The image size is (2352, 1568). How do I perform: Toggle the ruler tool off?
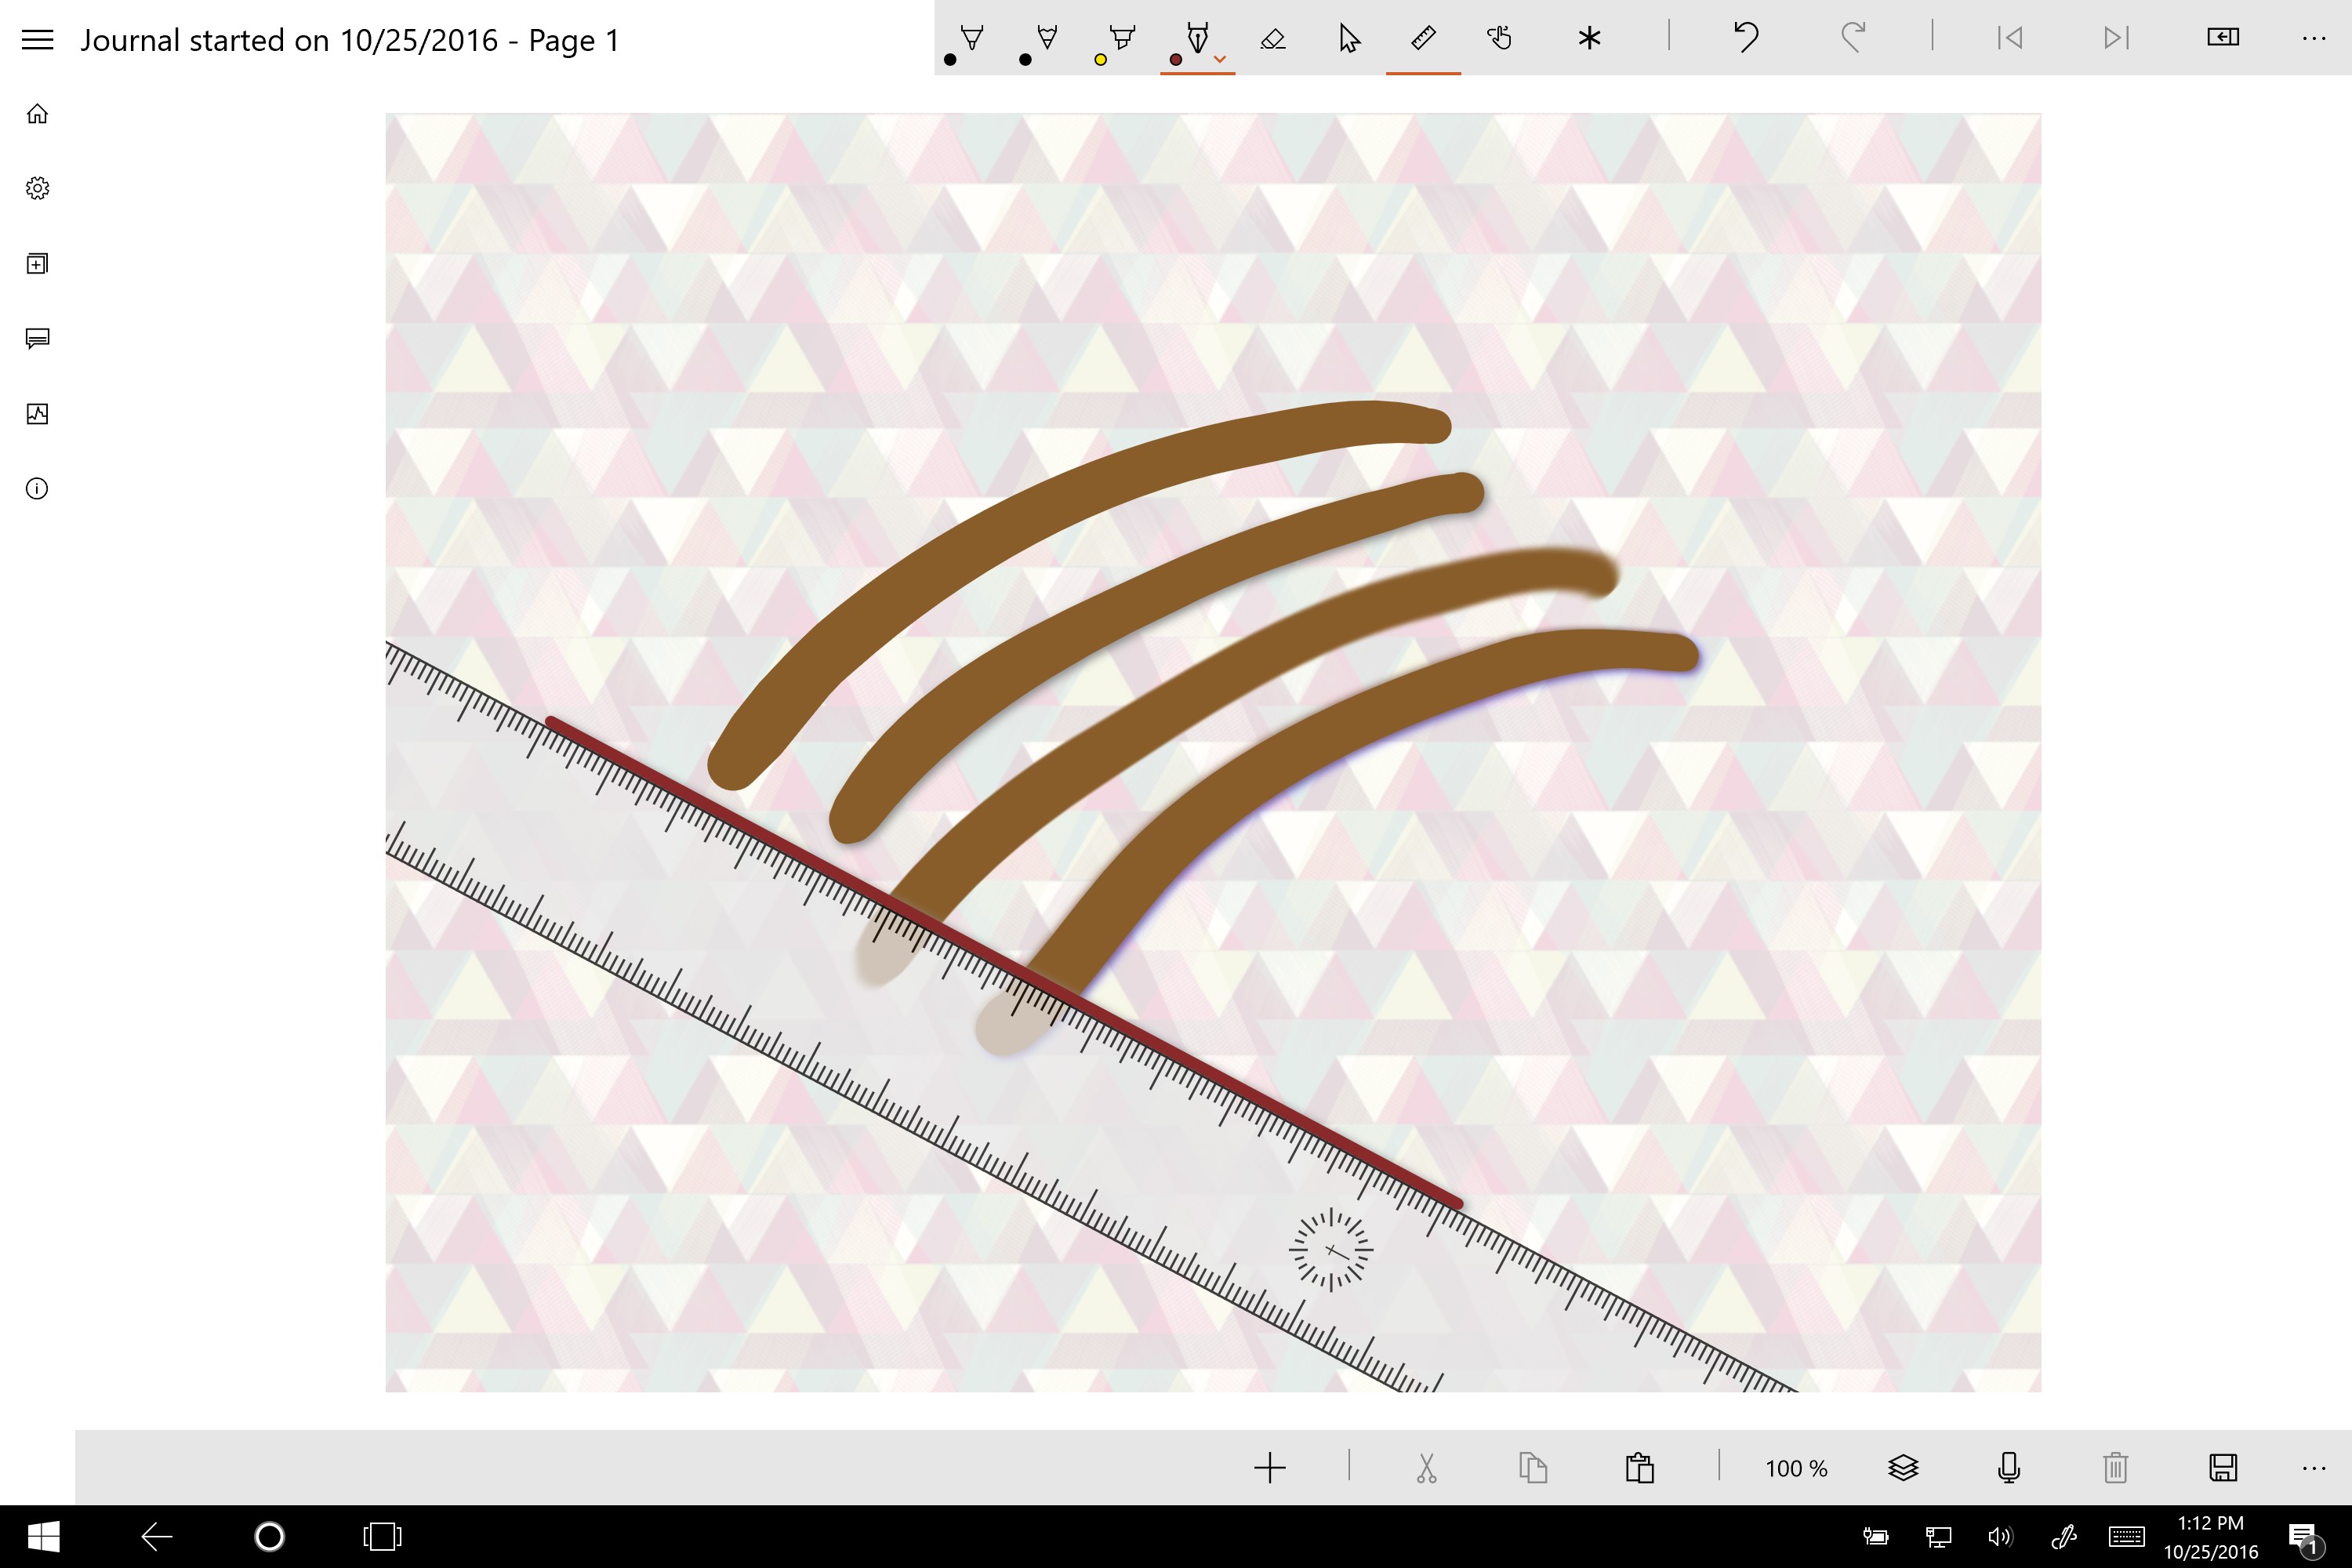coord(1423,38)
